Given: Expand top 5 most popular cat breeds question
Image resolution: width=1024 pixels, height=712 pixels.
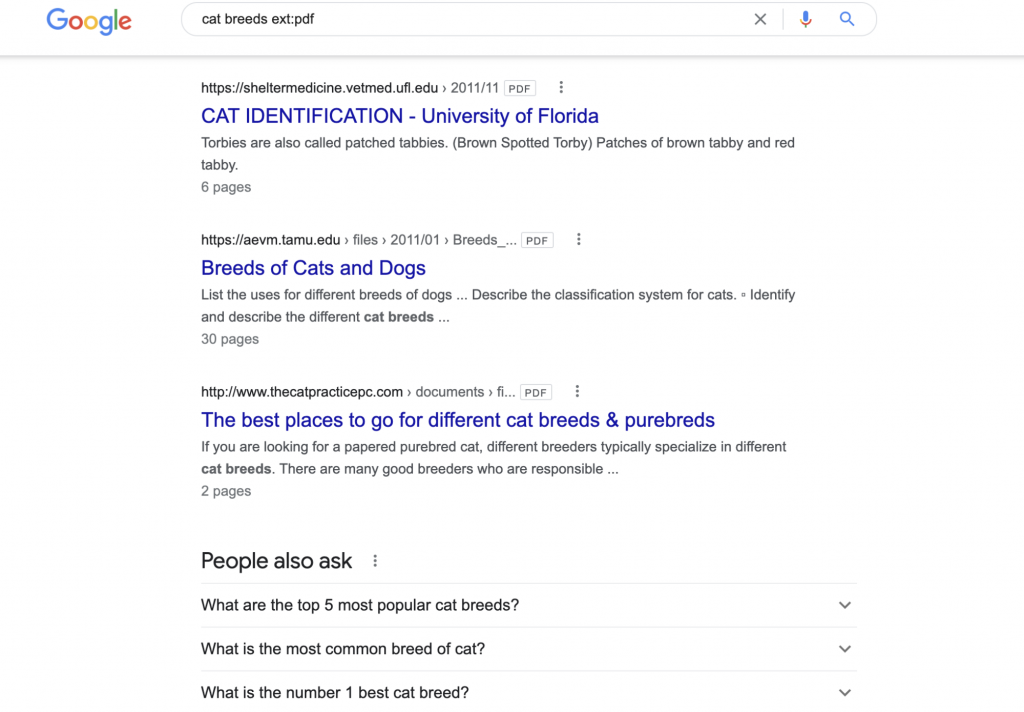Looking at the screenshot, I should 529,606.
